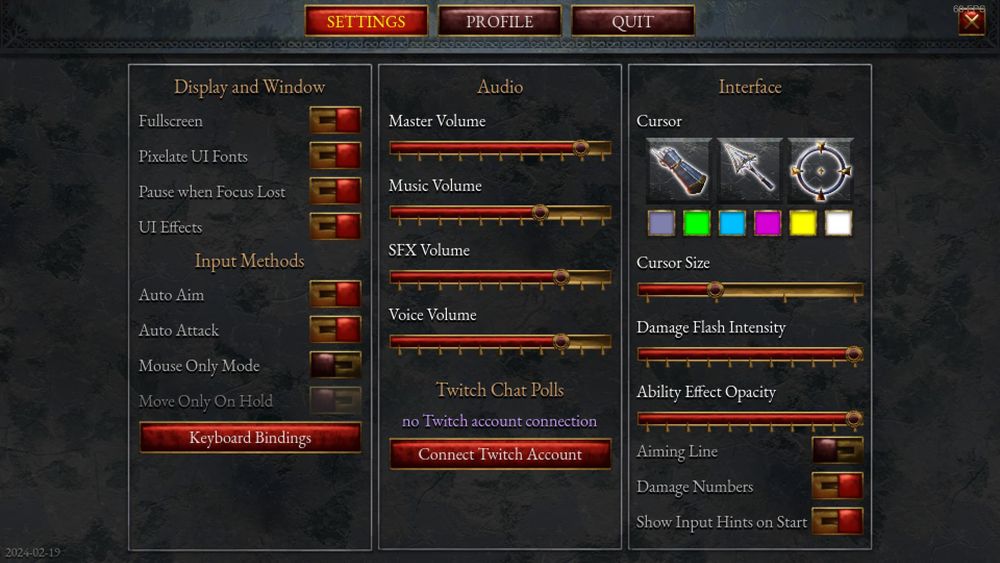1000x563 pixels.
Task: Turn on the Aiming Line toggle
Action: (837, 450)
